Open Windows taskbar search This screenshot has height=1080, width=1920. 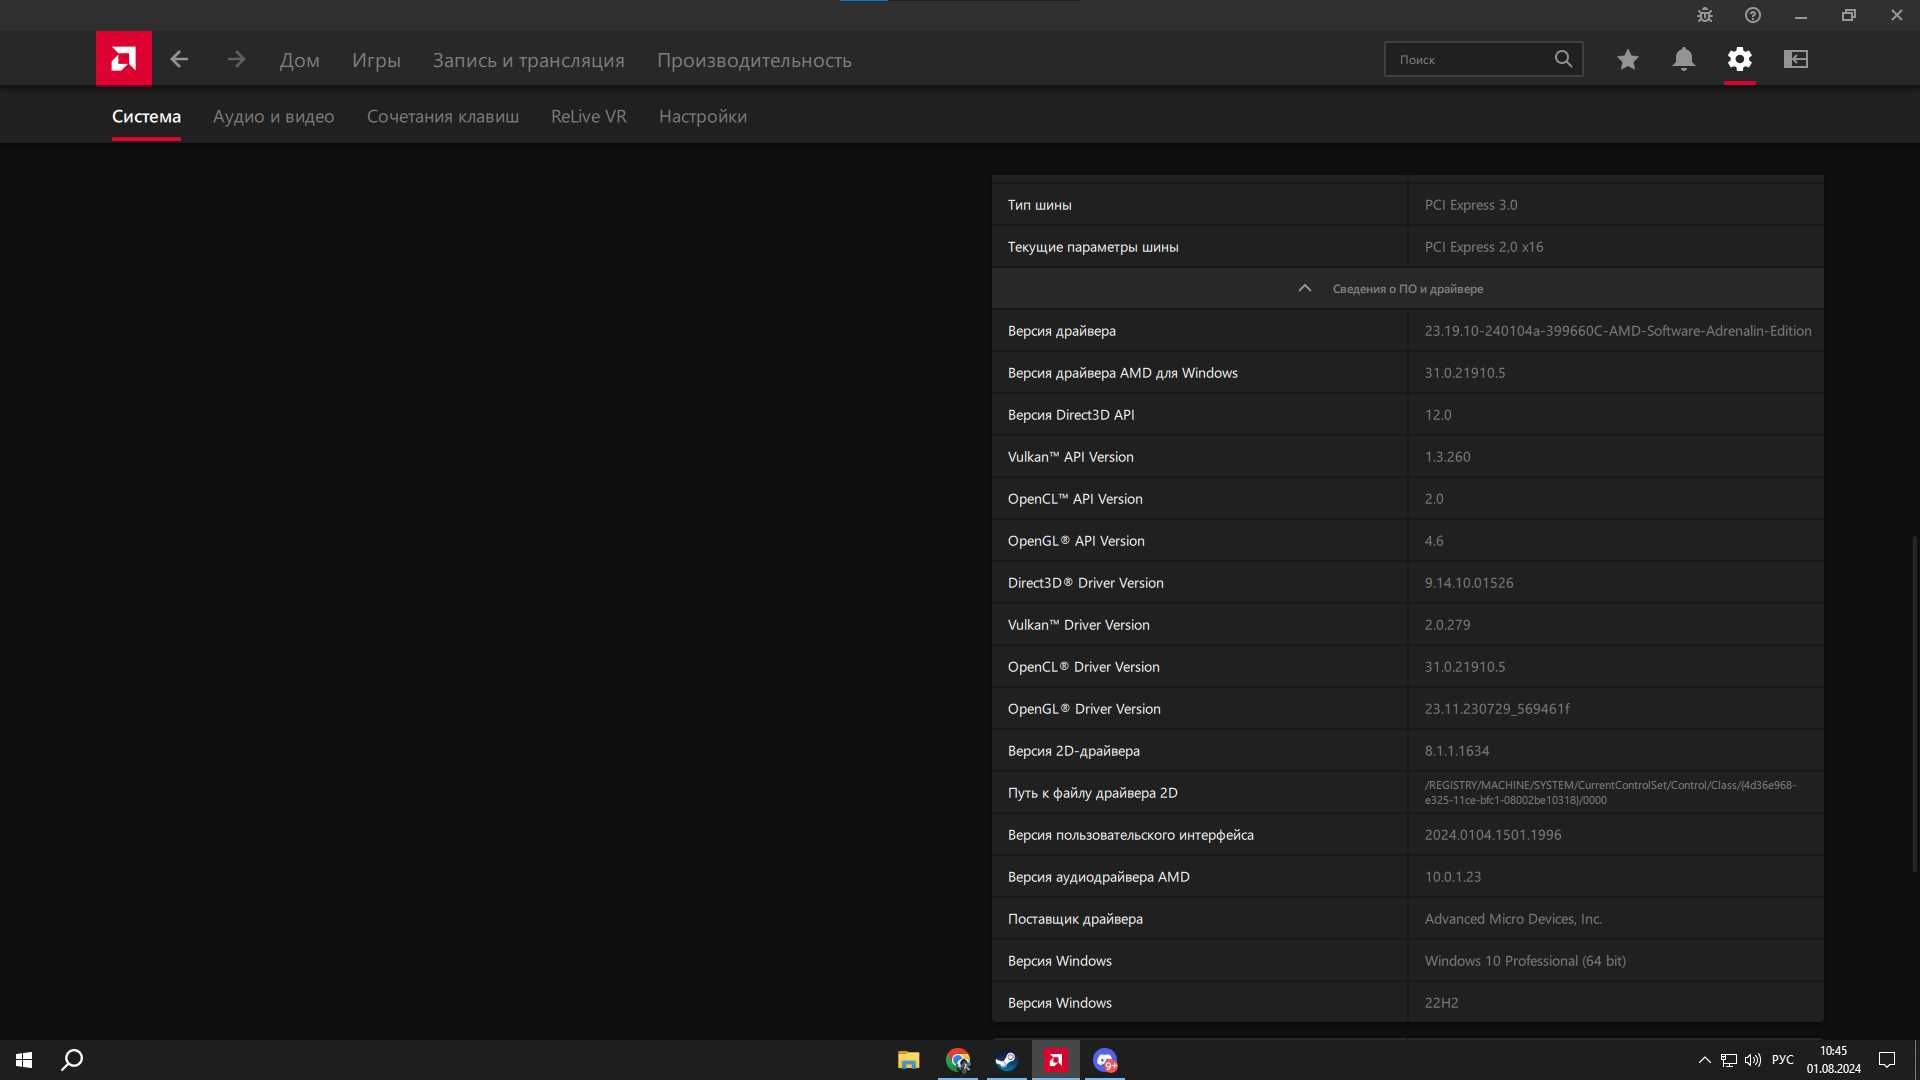coord(72,1060)
